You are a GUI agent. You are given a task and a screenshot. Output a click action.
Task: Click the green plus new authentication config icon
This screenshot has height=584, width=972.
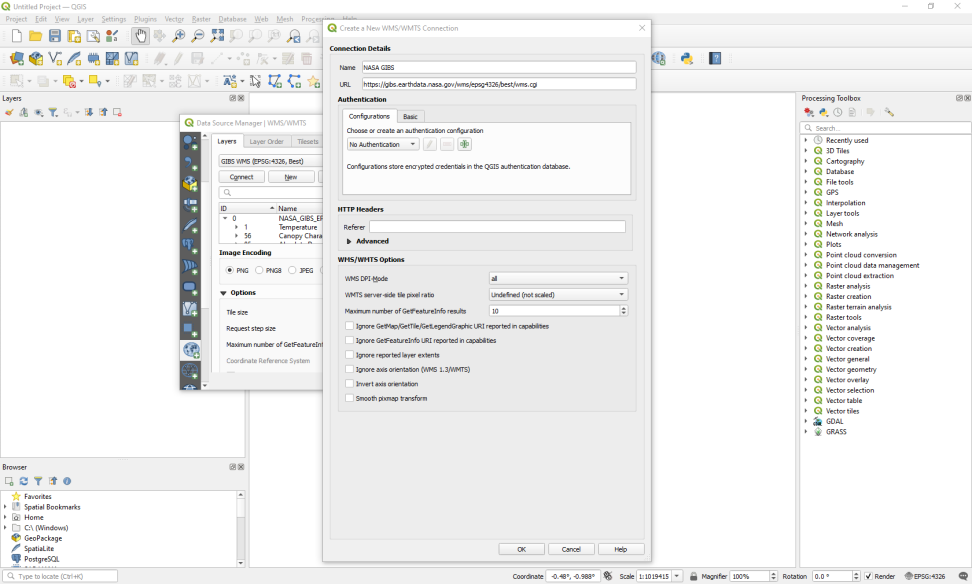(x=464, y=144)
